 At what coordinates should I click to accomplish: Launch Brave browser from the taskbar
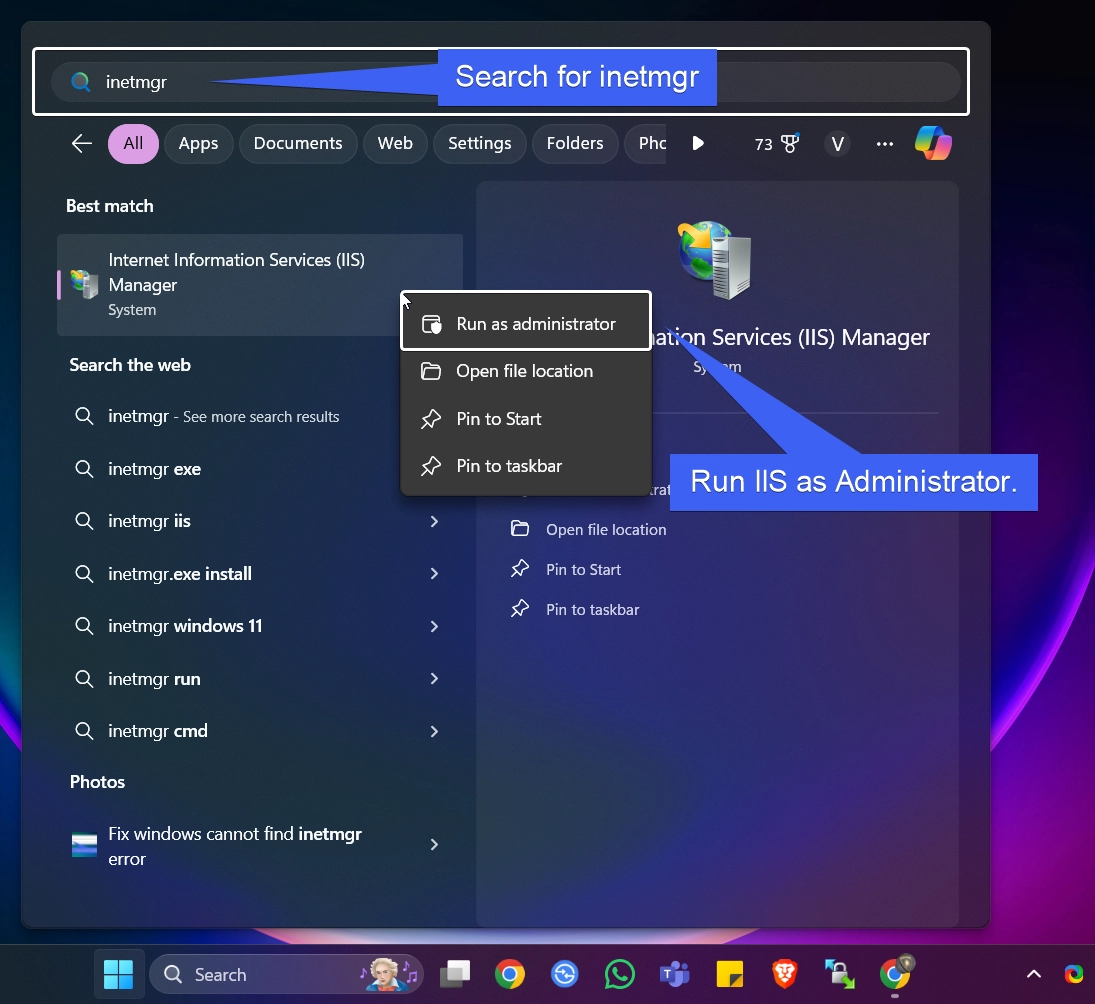pyautogui.click(x=785, y=974)
